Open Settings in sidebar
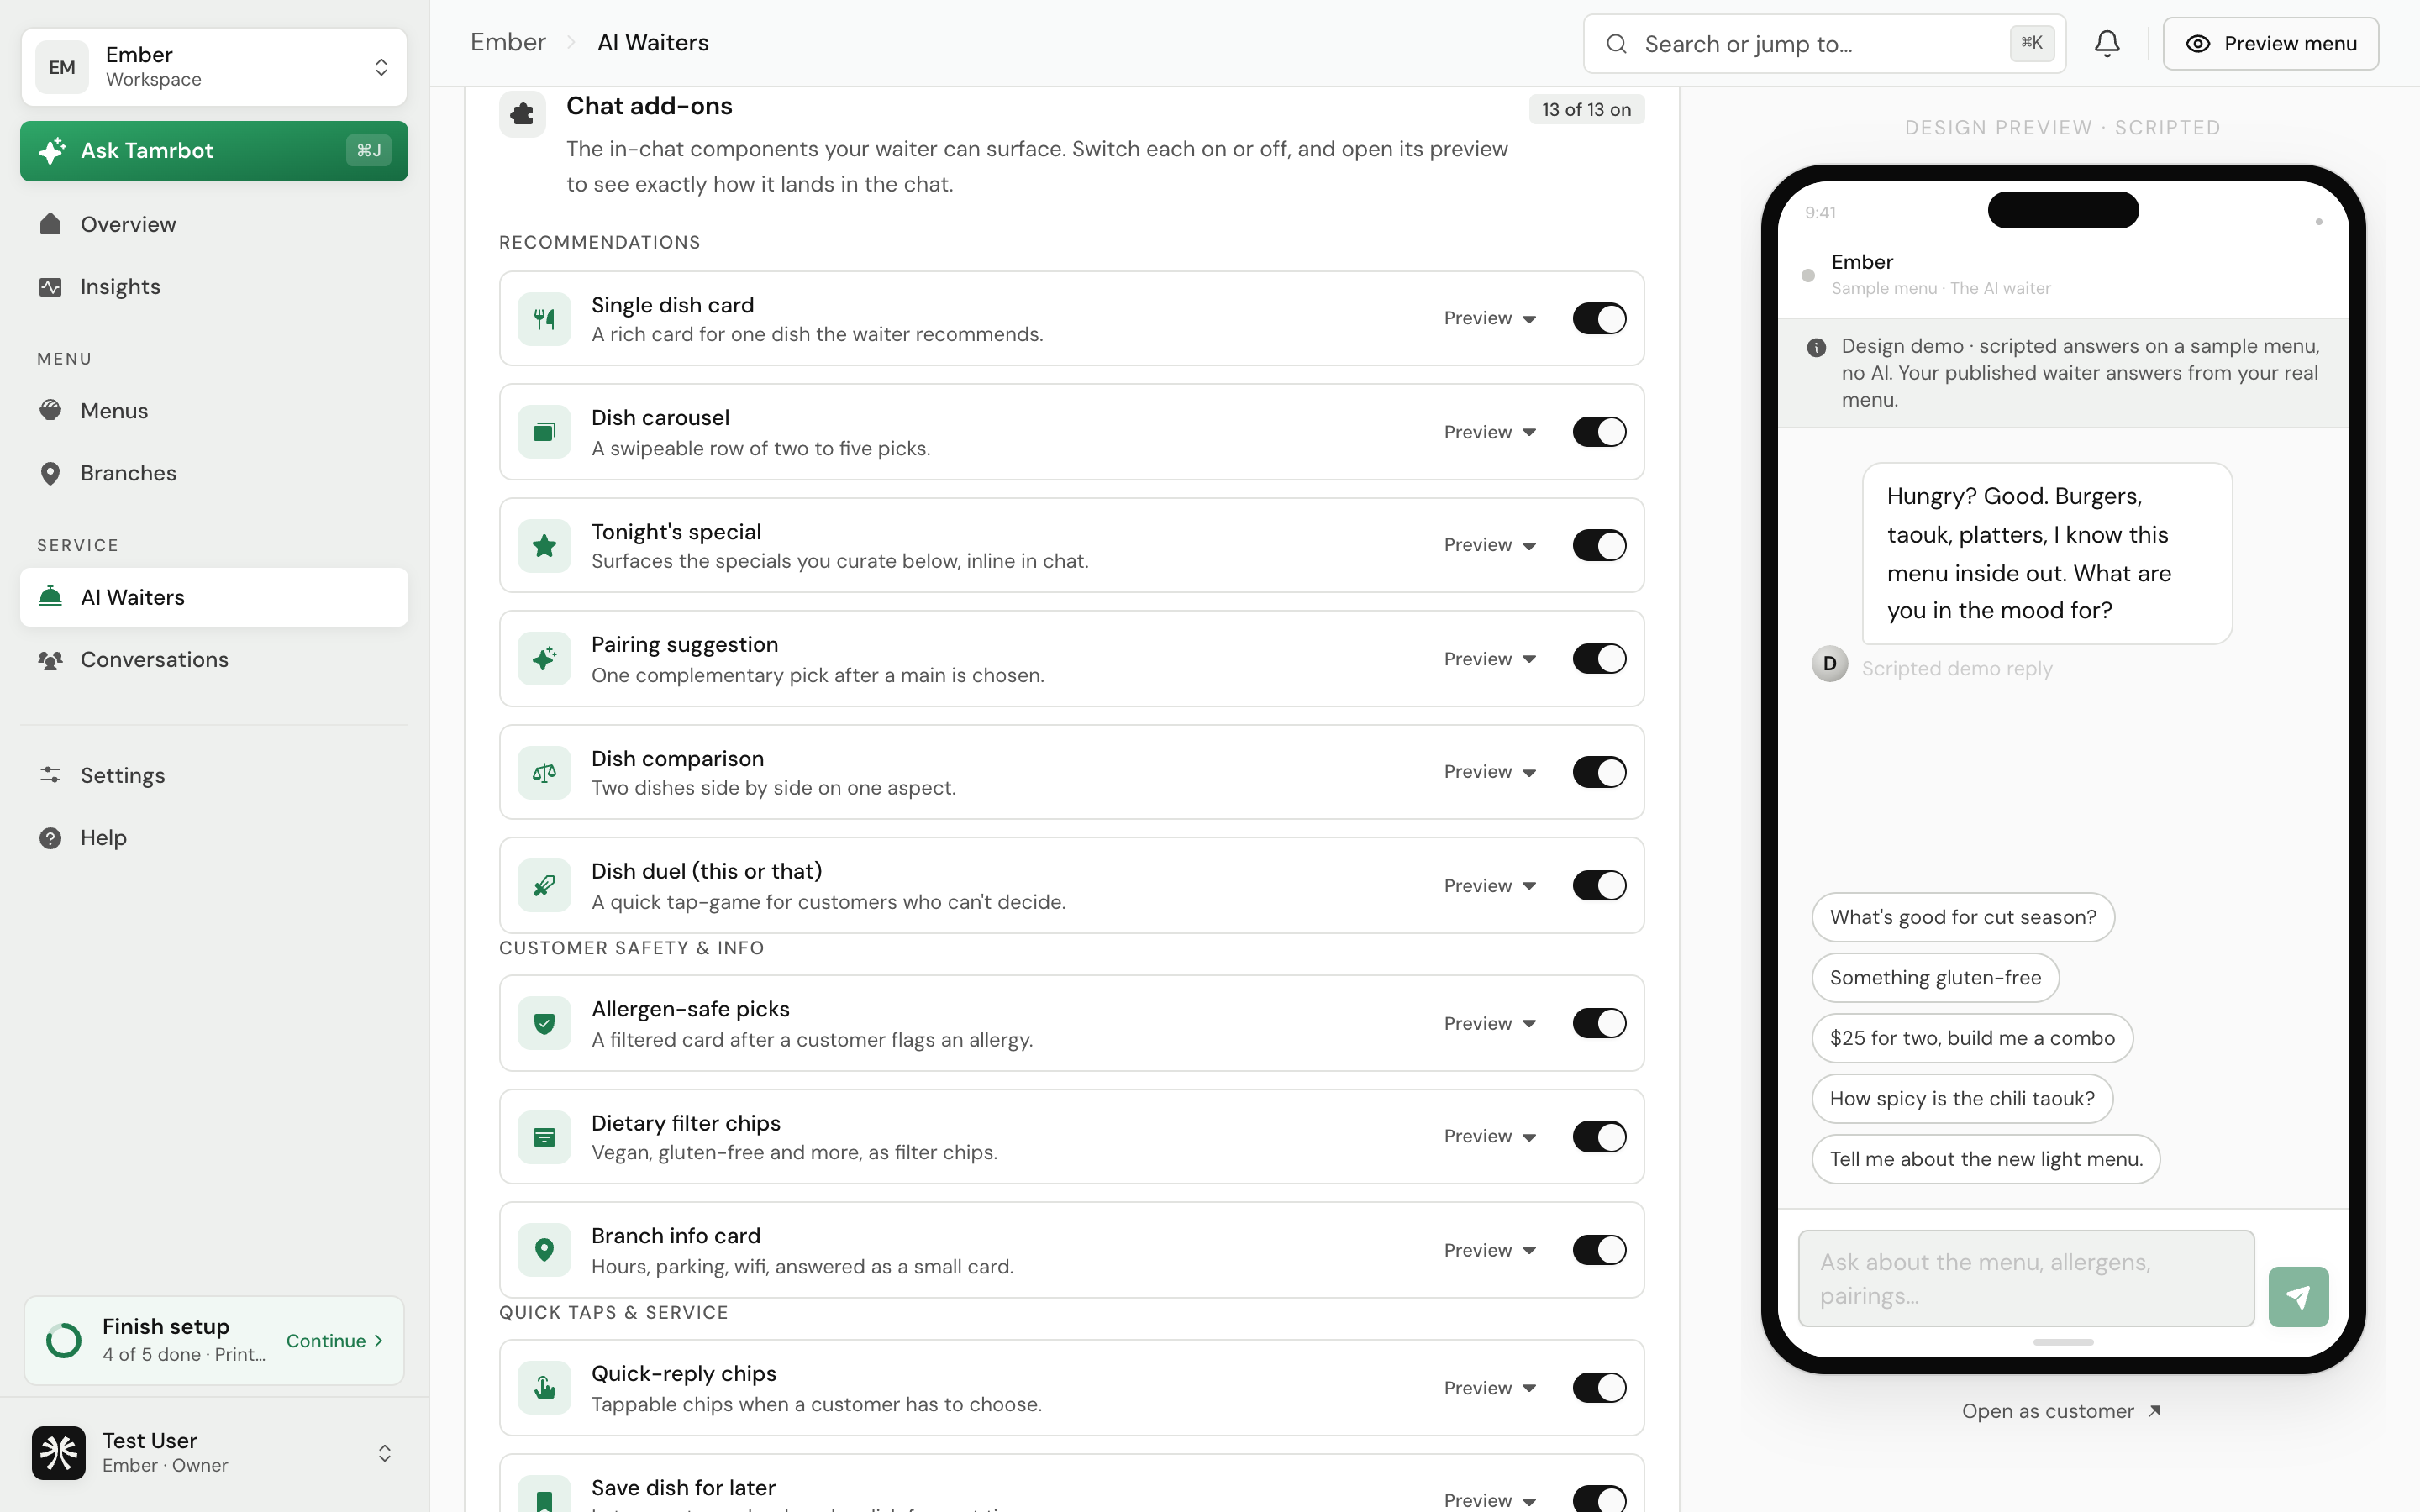 [x=214, y=775]
